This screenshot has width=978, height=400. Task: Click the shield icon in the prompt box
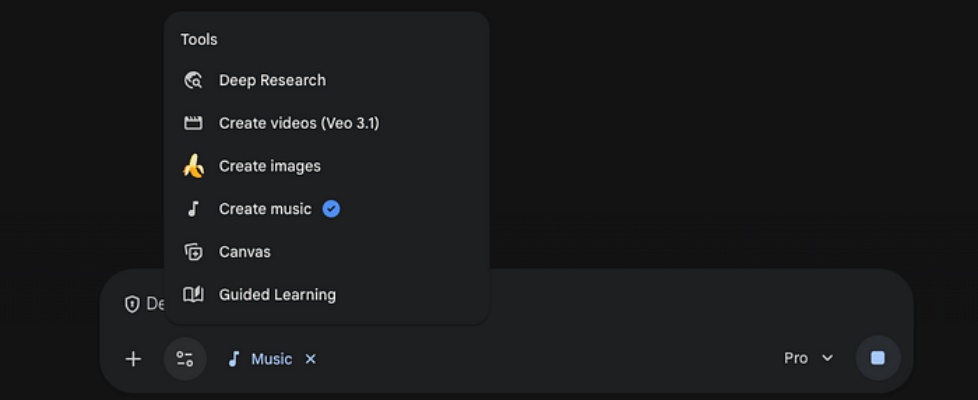(x=132, y=304)
